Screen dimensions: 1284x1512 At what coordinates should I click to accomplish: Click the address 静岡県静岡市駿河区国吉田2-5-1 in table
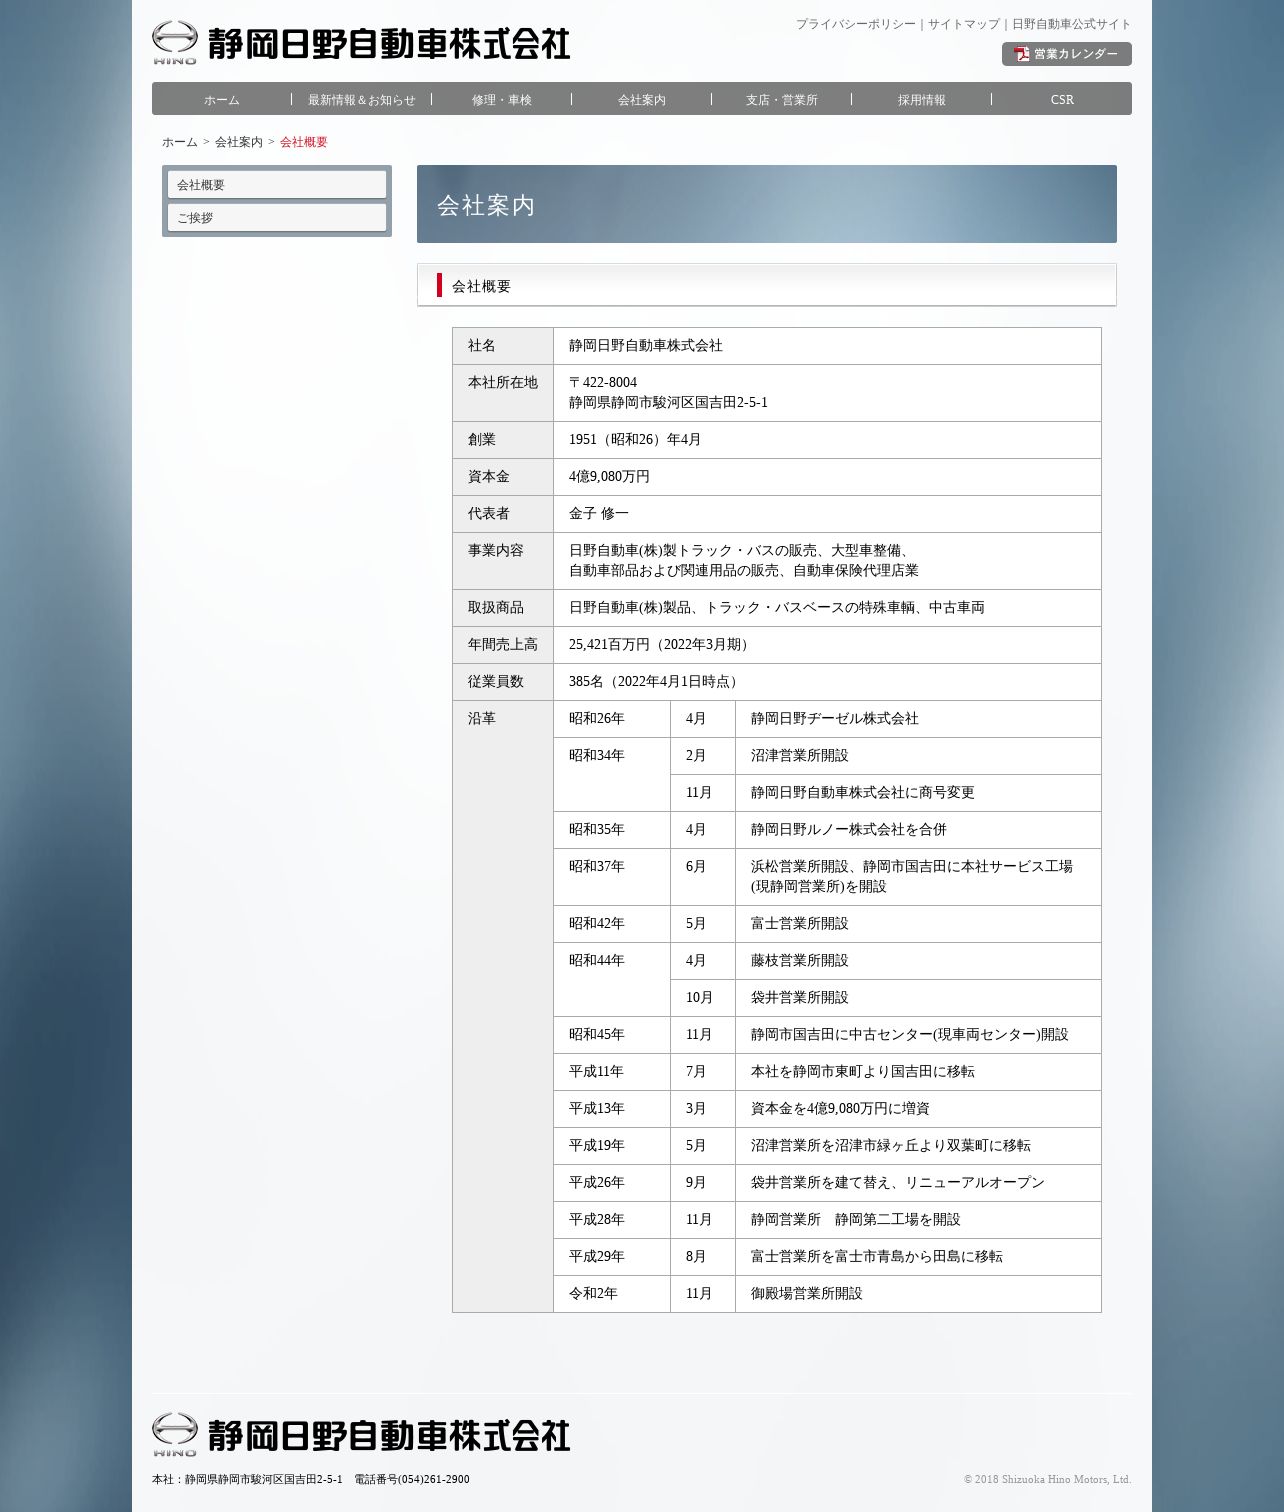click(668, 403)
